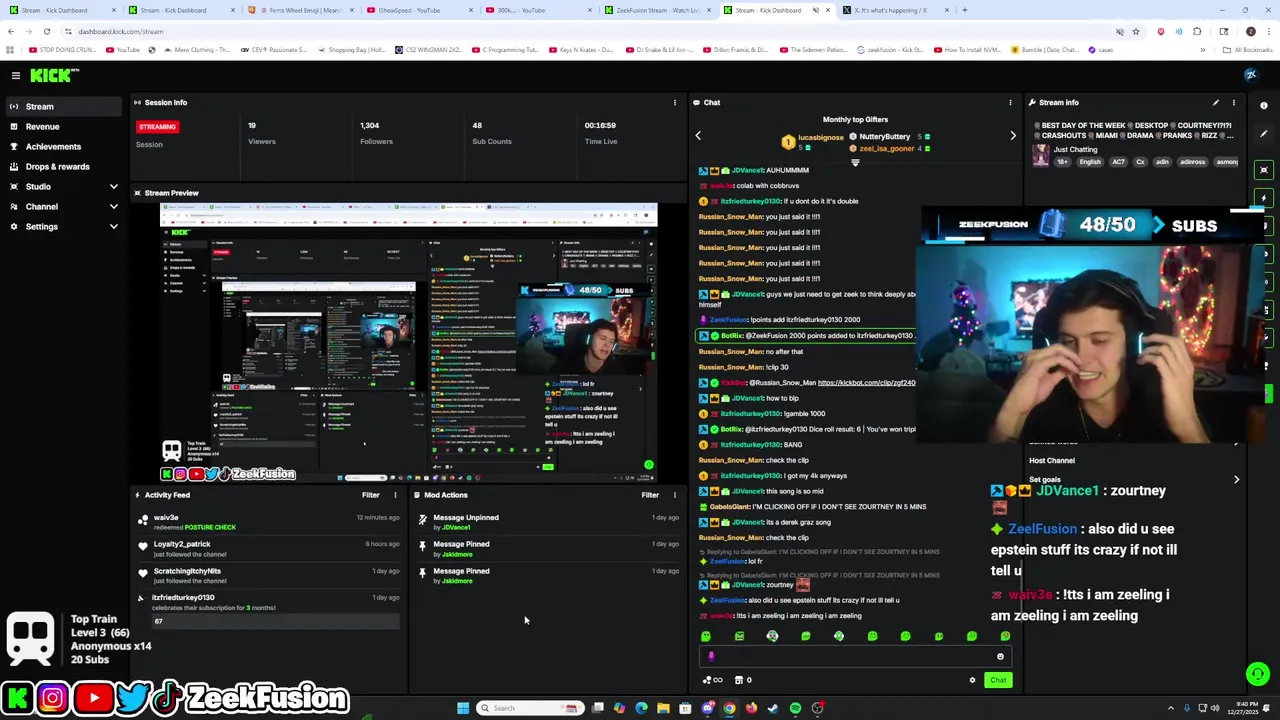Open Mod Actions three-dot menu
Viewport: 1280px width, 720px height.
click(674, 495)
